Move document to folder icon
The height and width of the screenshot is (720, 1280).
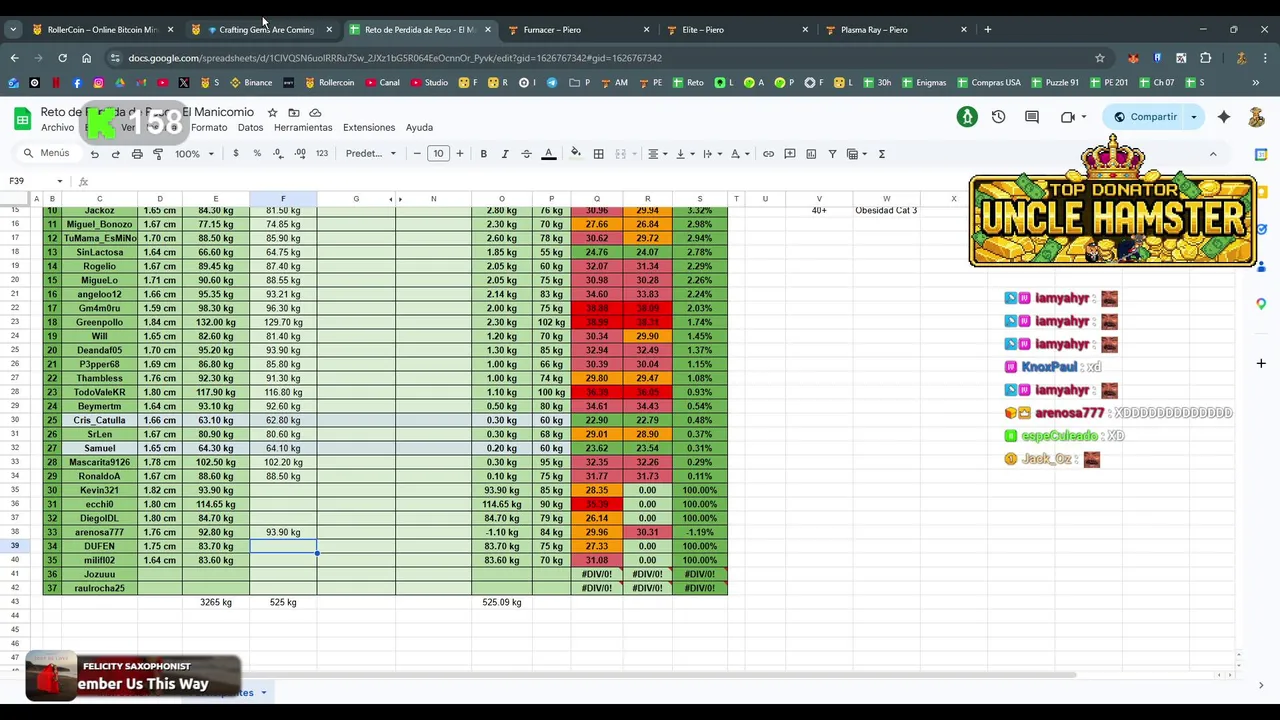click(x=294, y=113)
